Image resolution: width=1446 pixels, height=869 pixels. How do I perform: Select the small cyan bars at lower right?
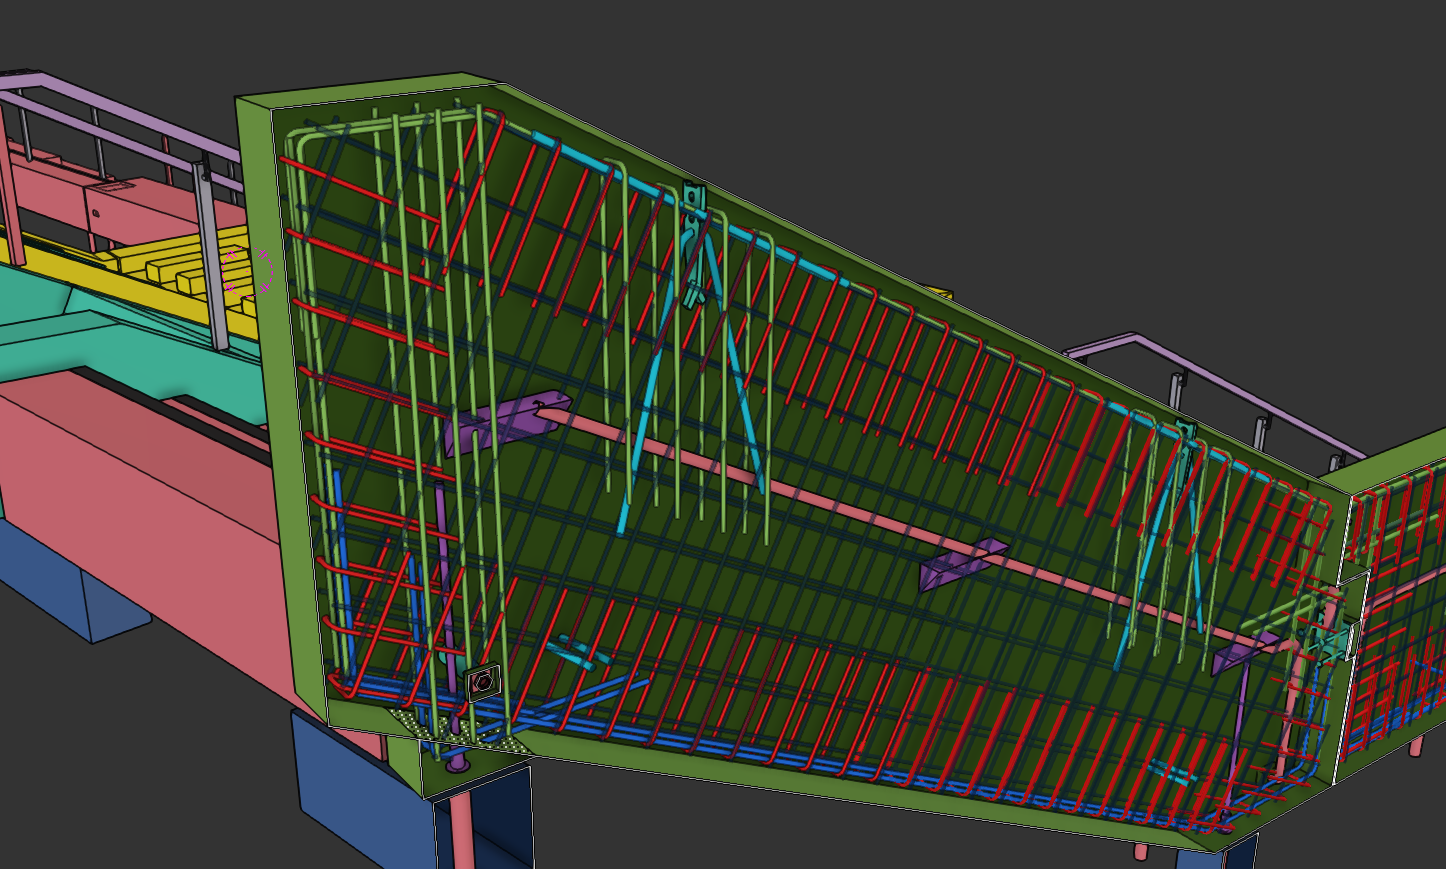[1170, 770]
